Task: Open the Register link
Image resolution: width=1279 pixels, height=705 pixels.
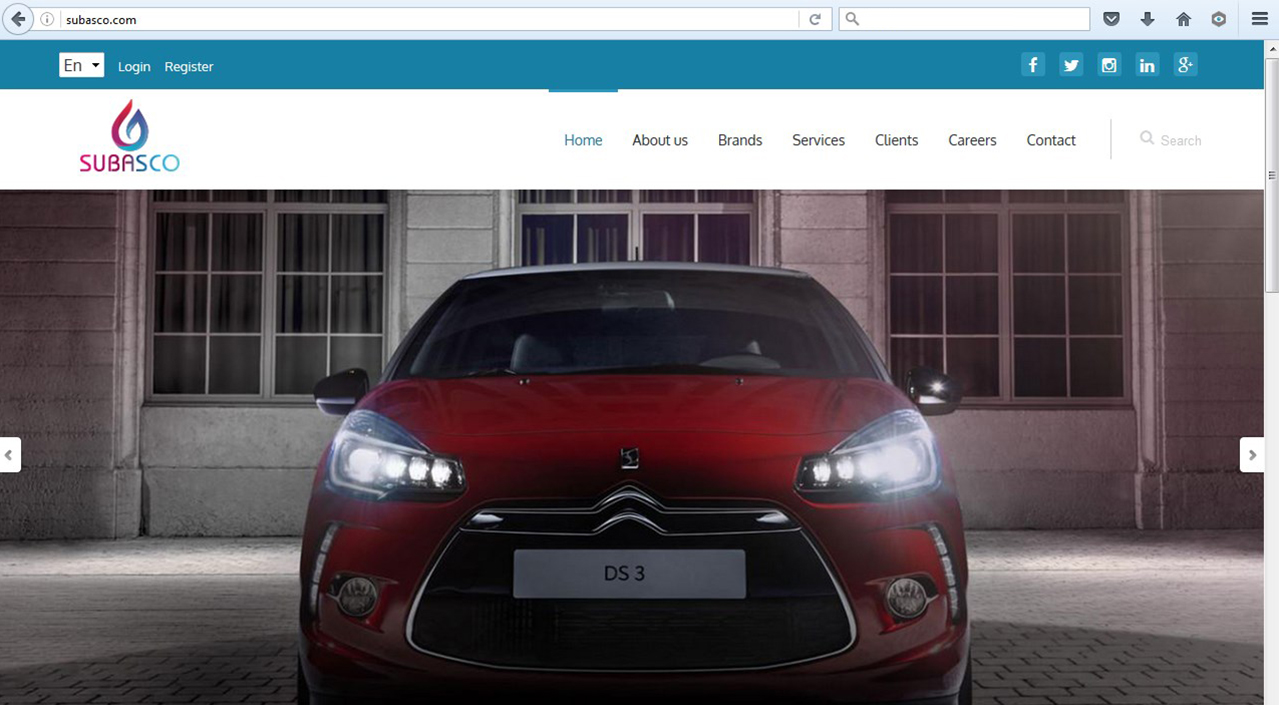Action: click(189, 67)
